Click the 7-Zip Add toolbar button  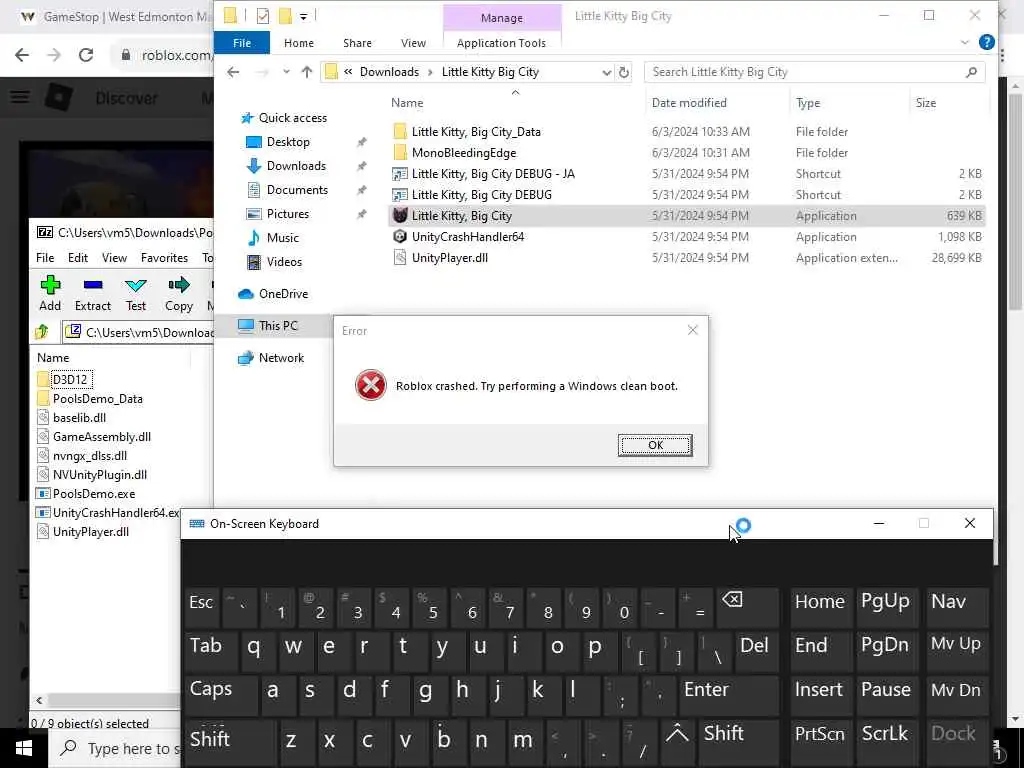pos(50,293)
